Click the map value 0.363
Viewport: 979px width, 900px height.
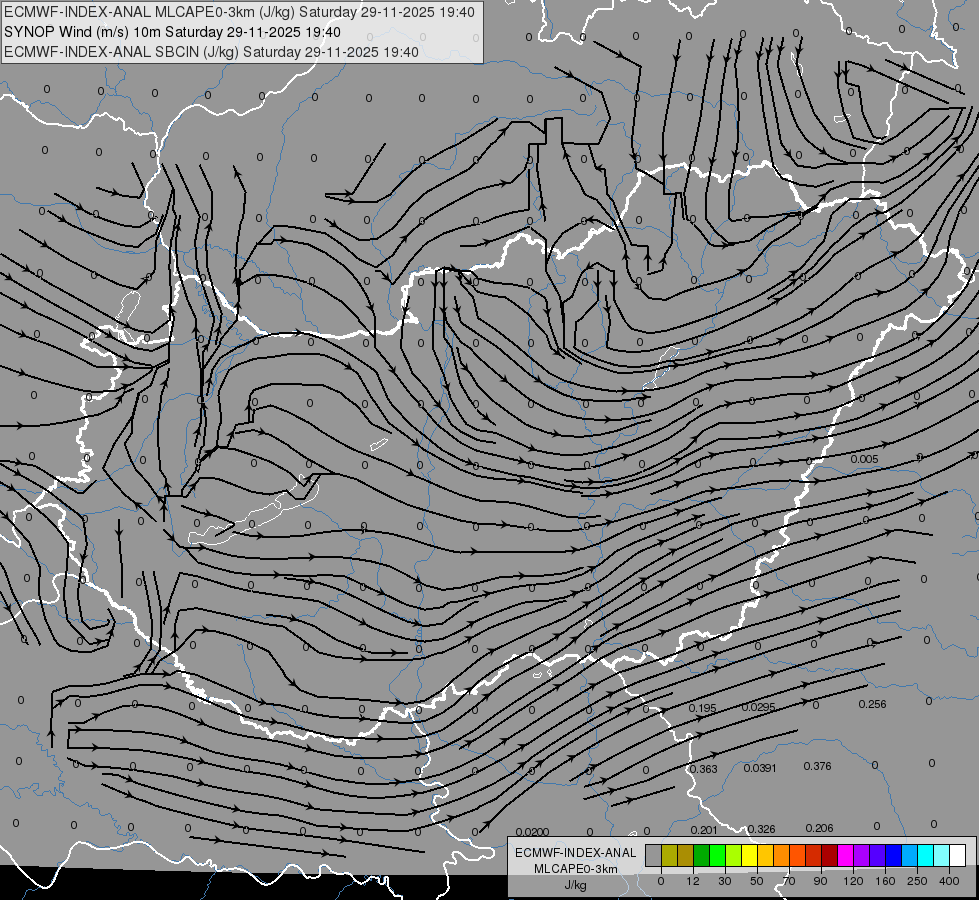(x=703, y=769)
